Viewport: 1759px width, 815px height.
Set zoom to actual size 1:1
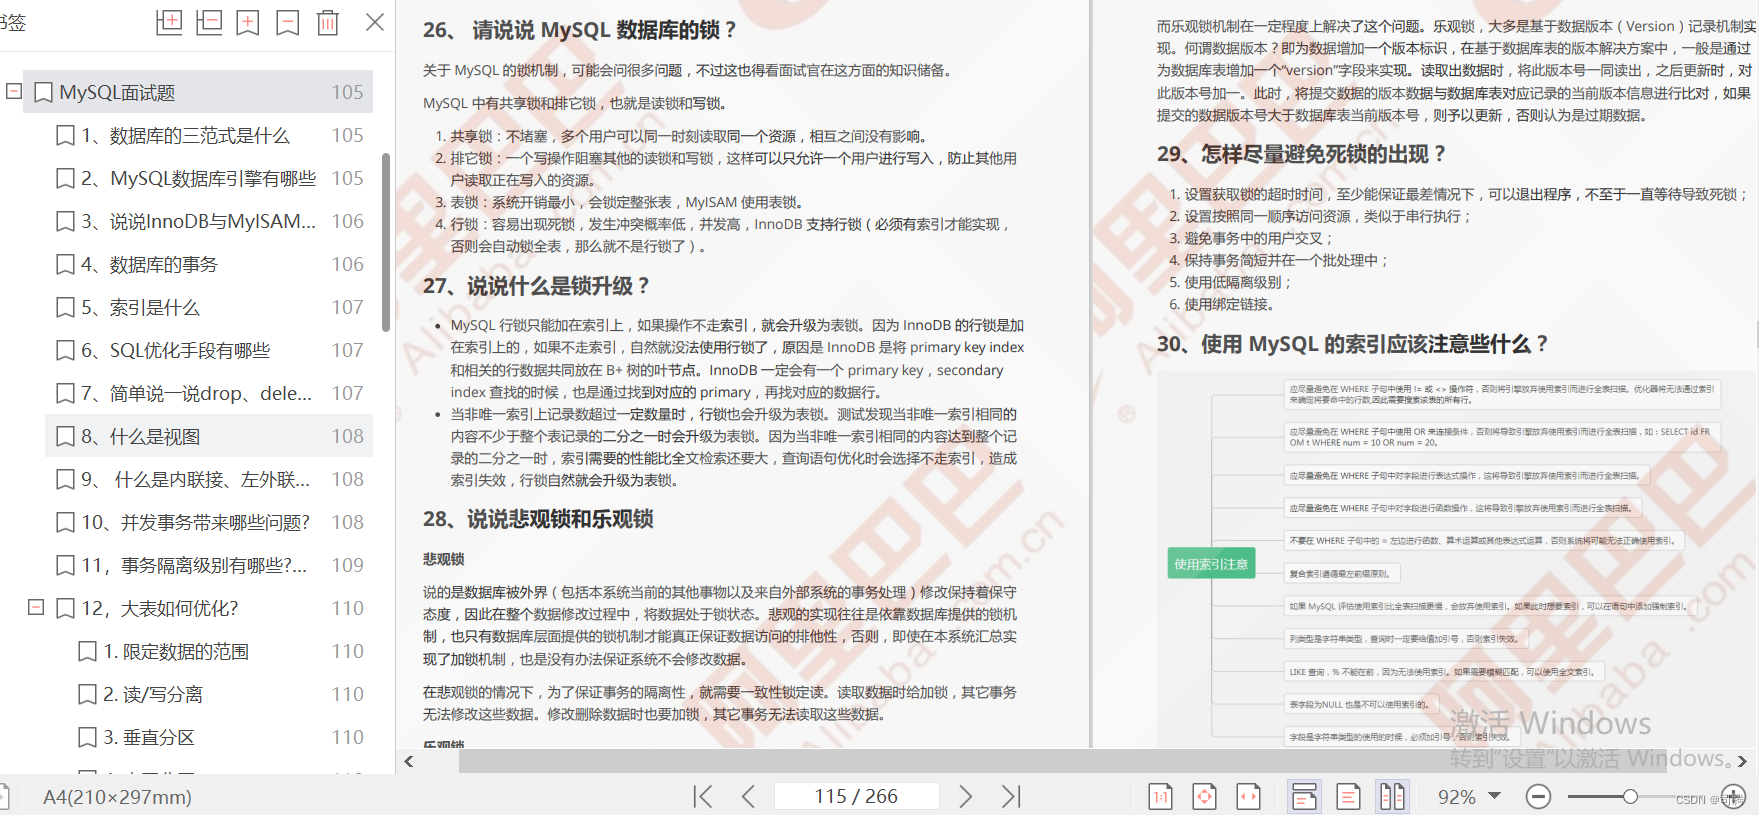1161,796
